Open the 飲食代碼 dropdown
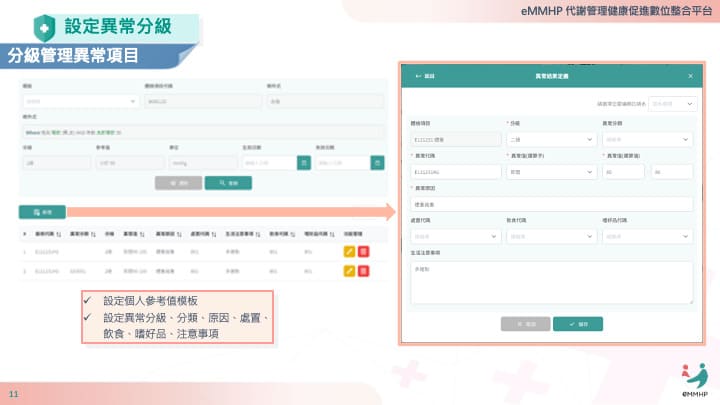The width and height of the screenshot is (720, 405). 551,237
